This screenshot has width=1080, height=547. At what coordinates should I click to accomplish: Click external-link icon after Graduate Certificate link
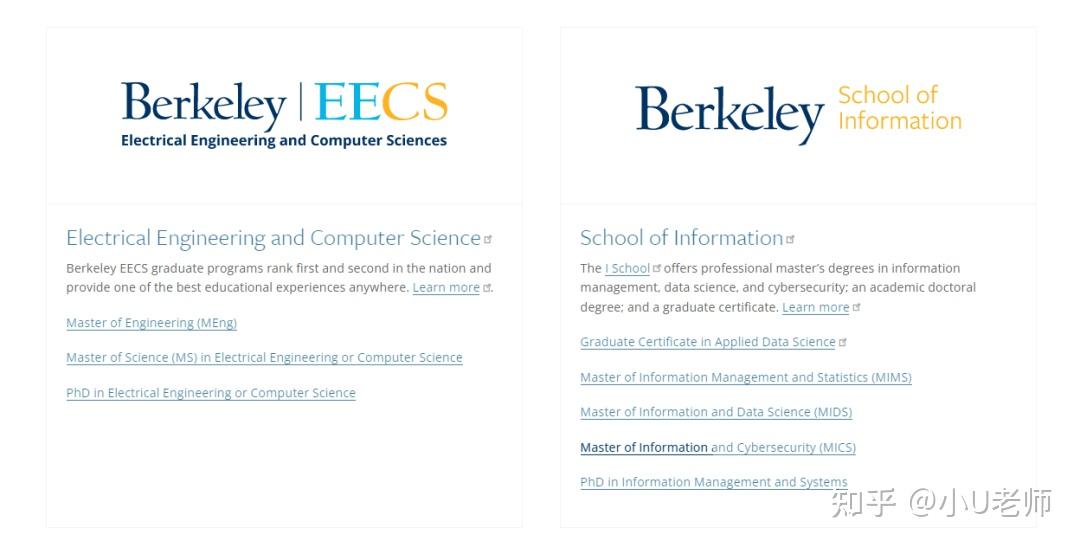tap(843, 342)
